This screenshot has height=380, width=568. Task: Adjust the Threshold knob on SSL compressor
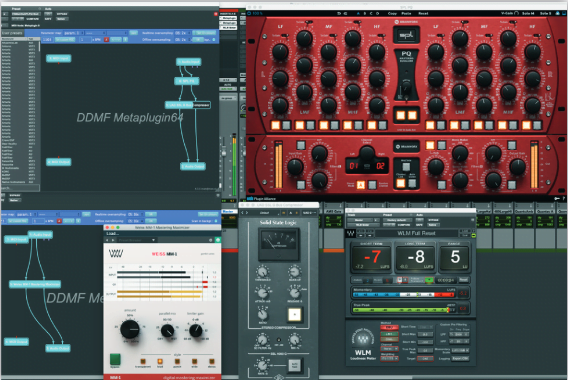point(262,271)
